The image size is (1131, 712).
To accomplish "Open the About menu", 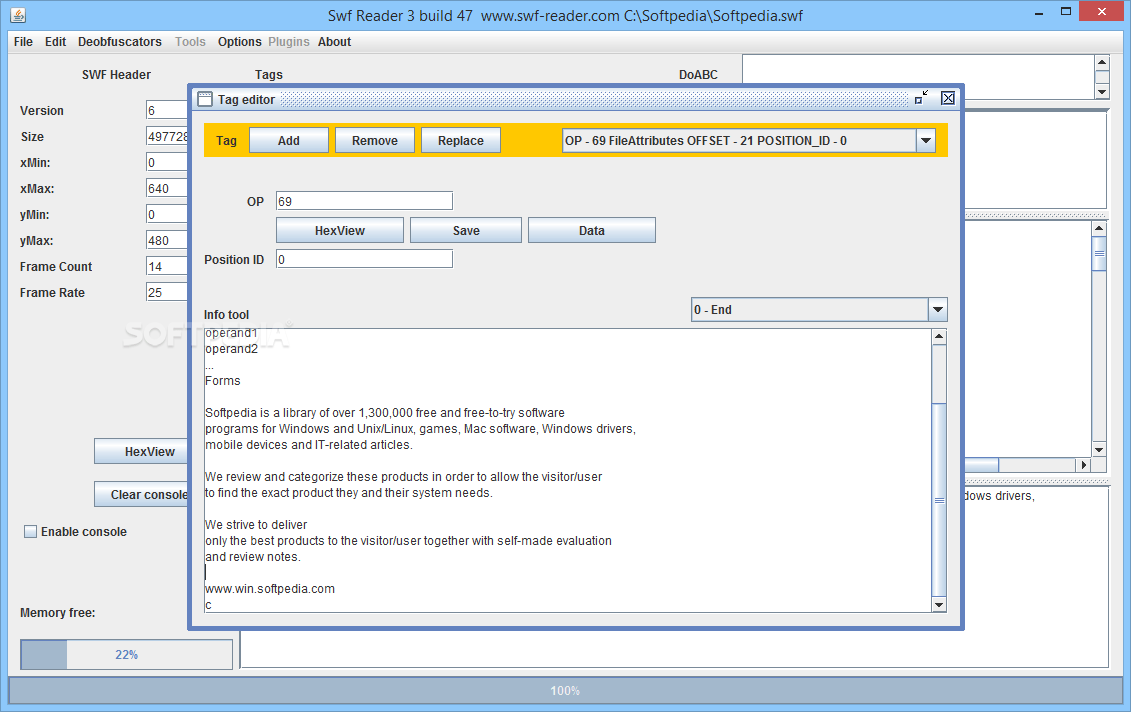I will (334, 42).
